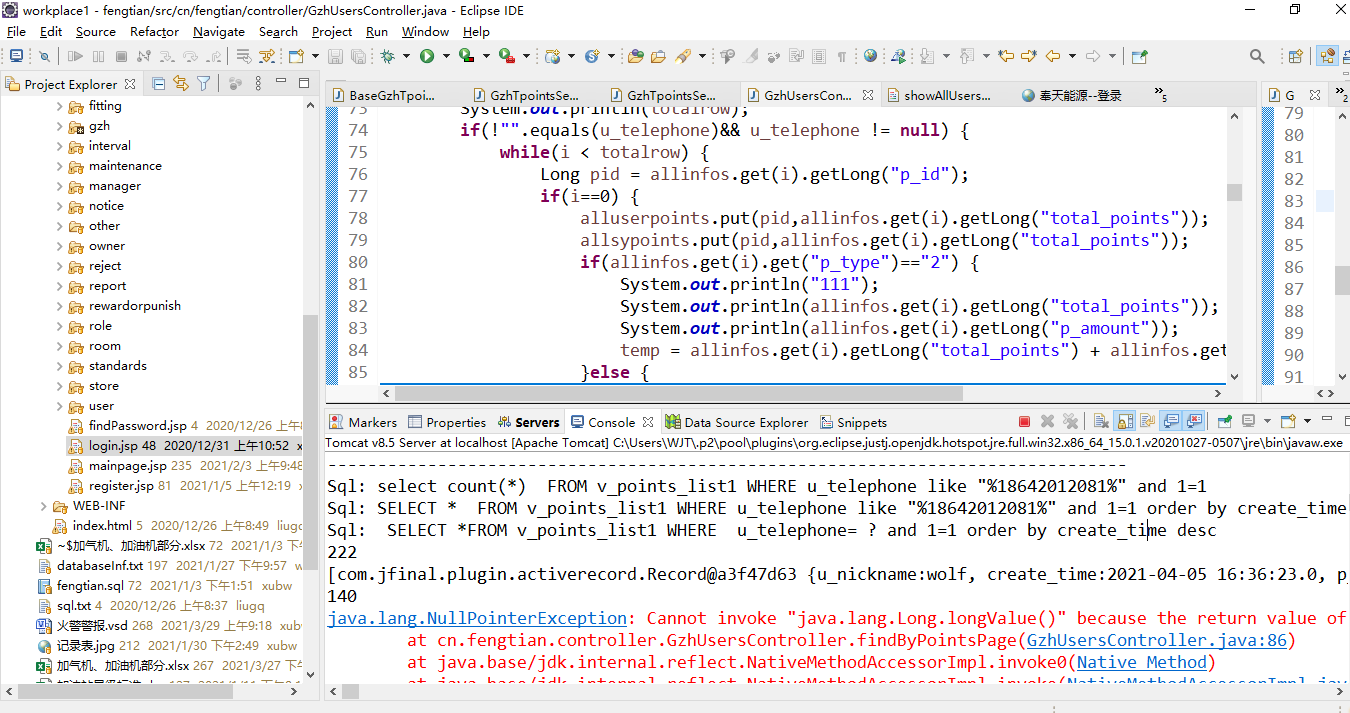Open the Refactor menu

tap(154, 31)
